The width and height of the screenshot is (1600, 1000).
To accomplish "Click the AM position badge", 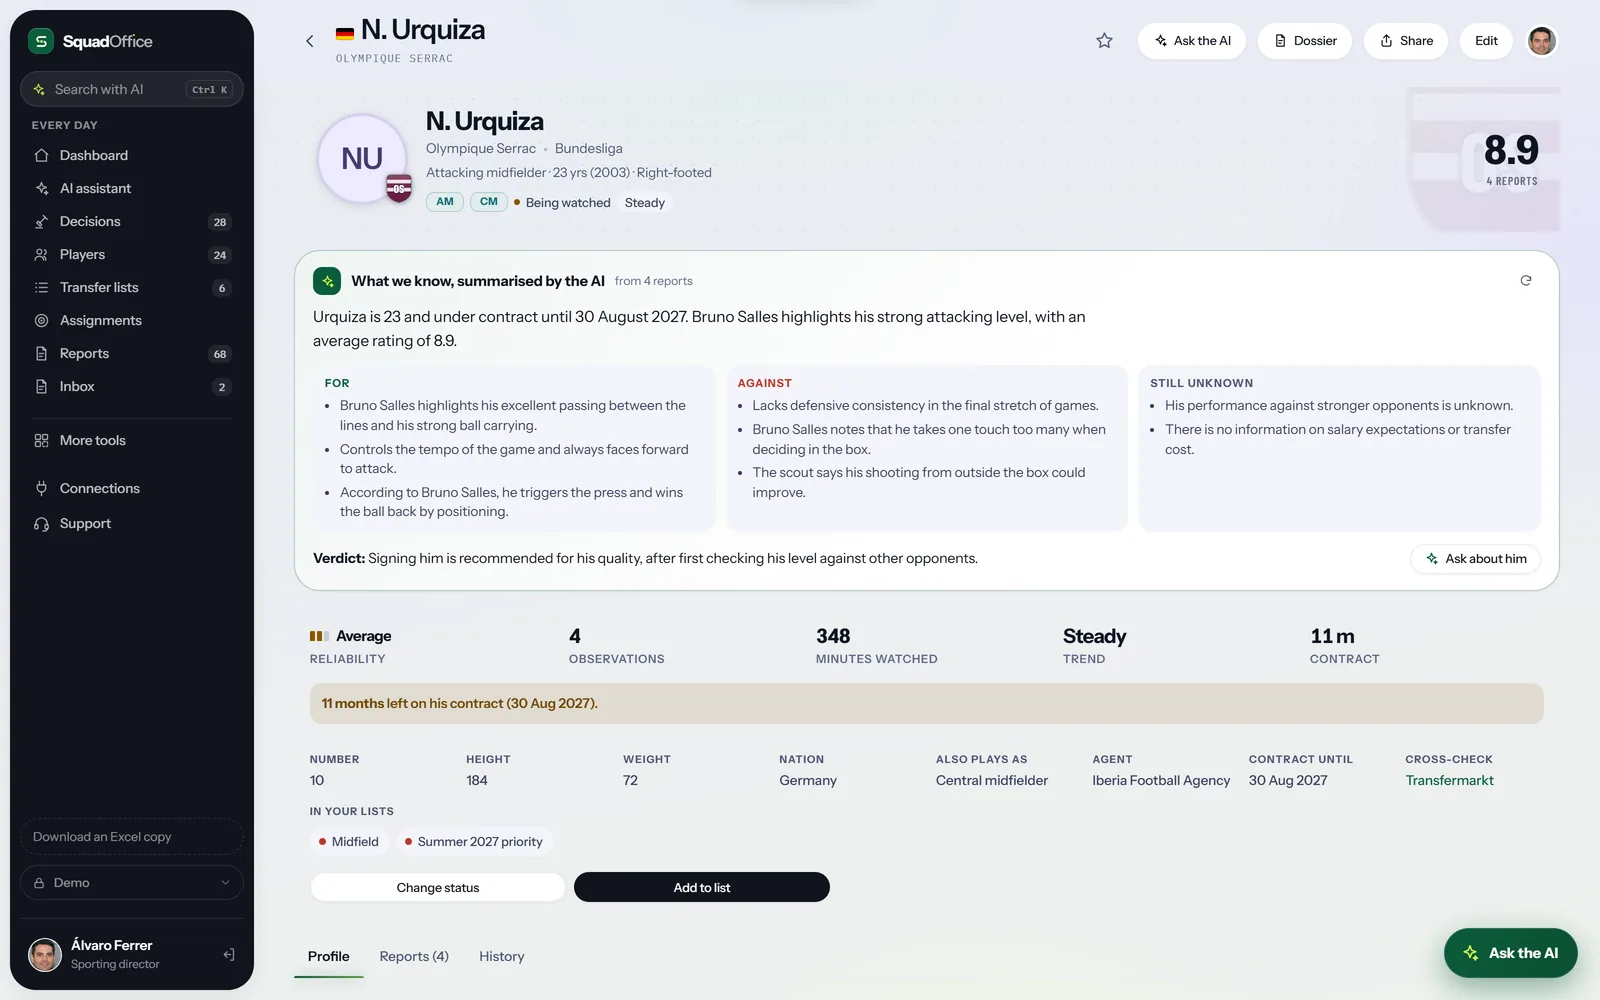I will coord(445,202).
